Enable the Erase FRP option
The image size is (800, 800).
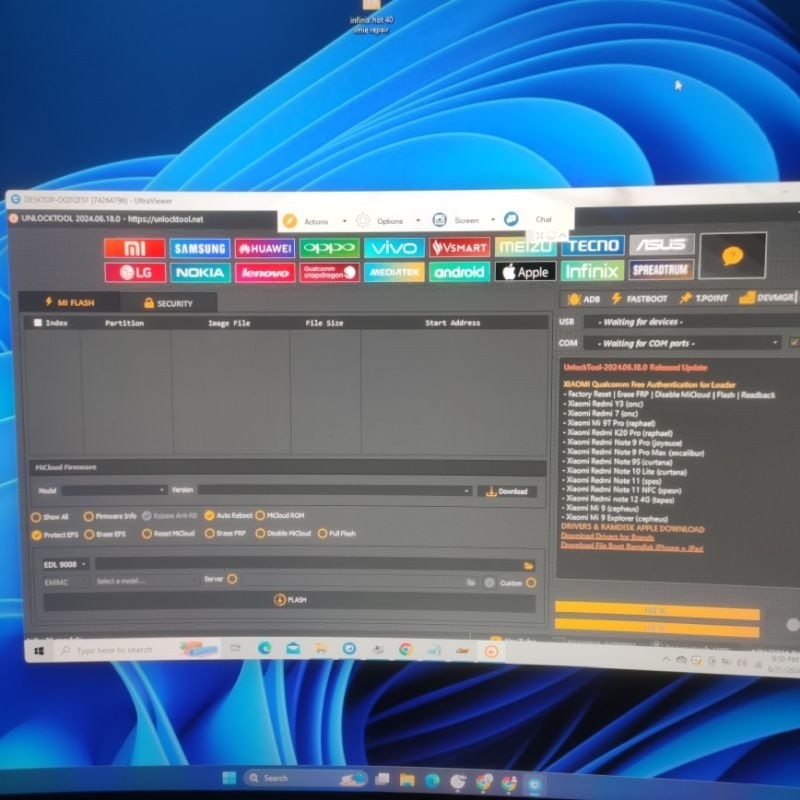(210, 534)
